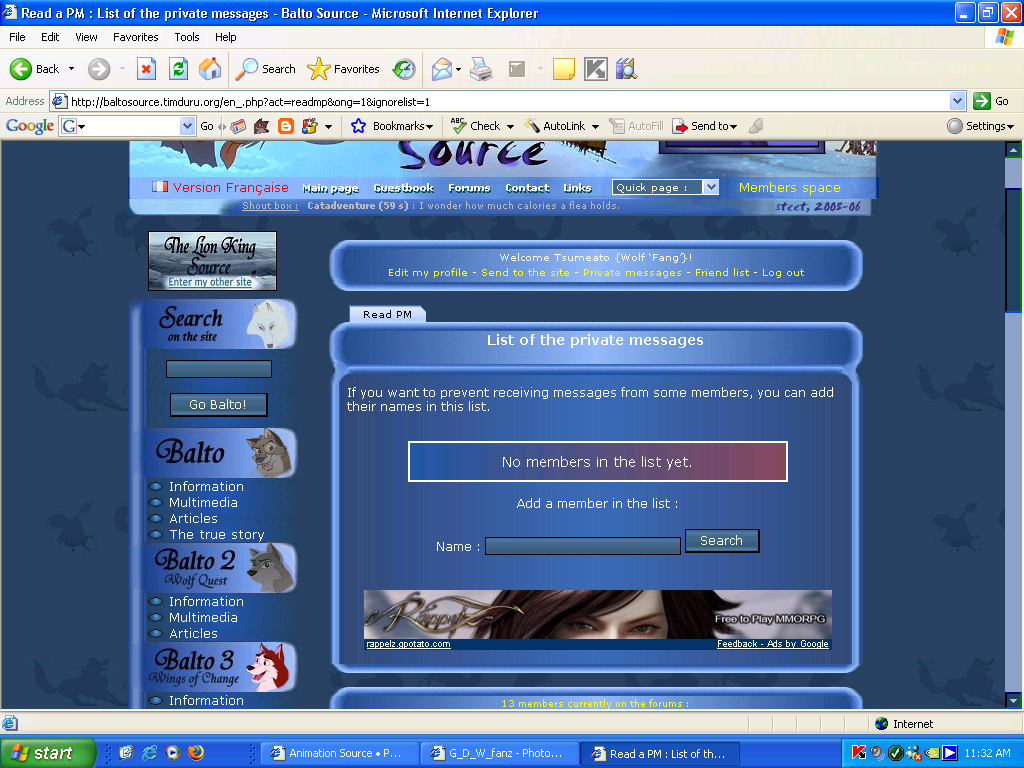Click the Search button next to Name field
Screen dimensions: 1024x768
(722, 541)
